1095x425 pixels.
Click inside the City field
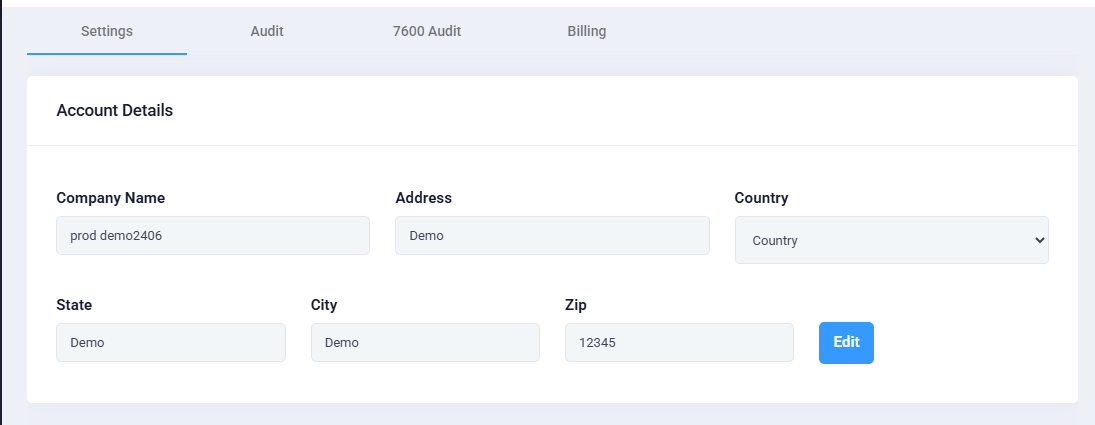point(425,343)
